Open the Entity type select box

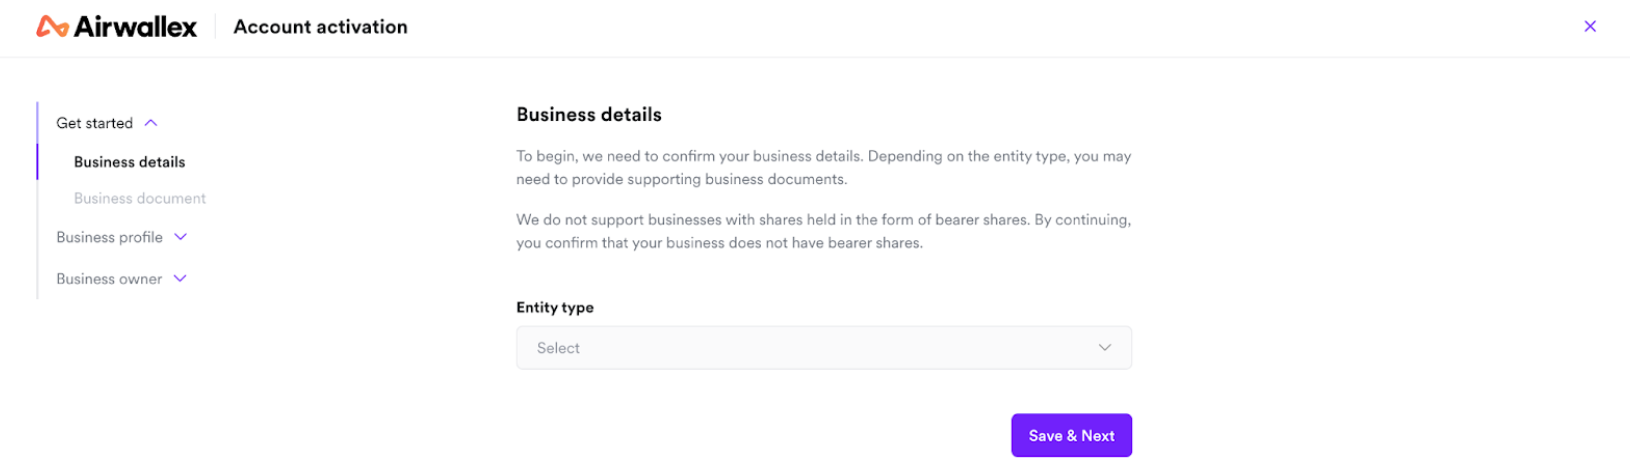coord(823,348)
